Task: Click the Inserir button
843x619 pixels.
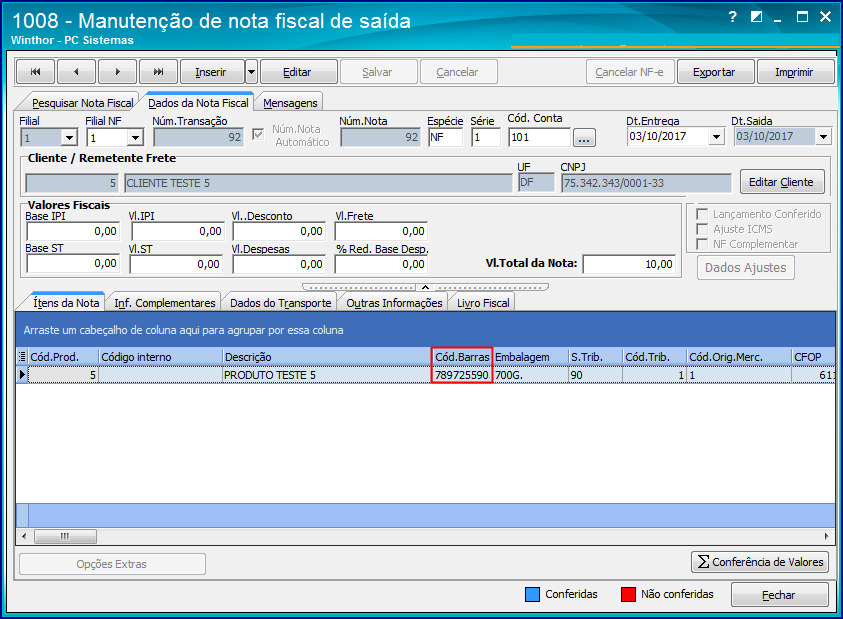Action: click(211, 72)
